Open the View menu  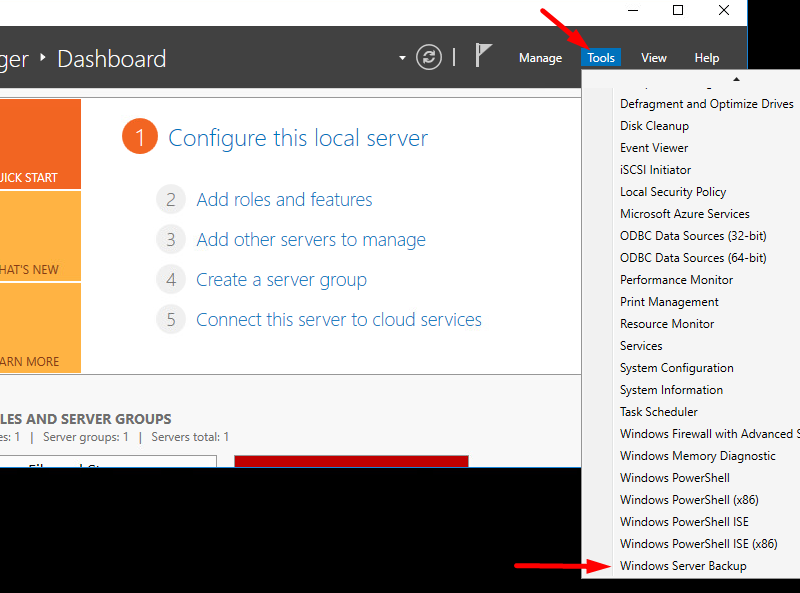coord(654,58)
